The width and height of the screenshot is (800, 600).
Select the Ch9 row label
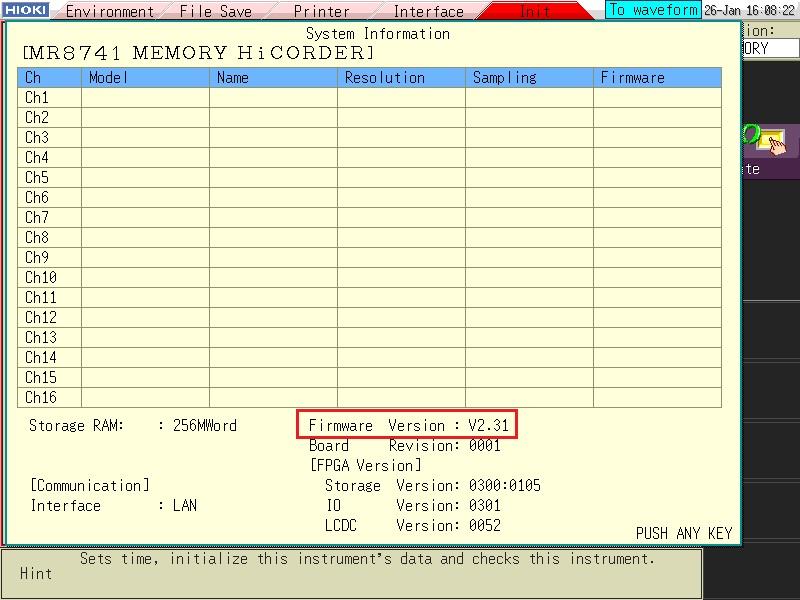click(x=37, y=257)
